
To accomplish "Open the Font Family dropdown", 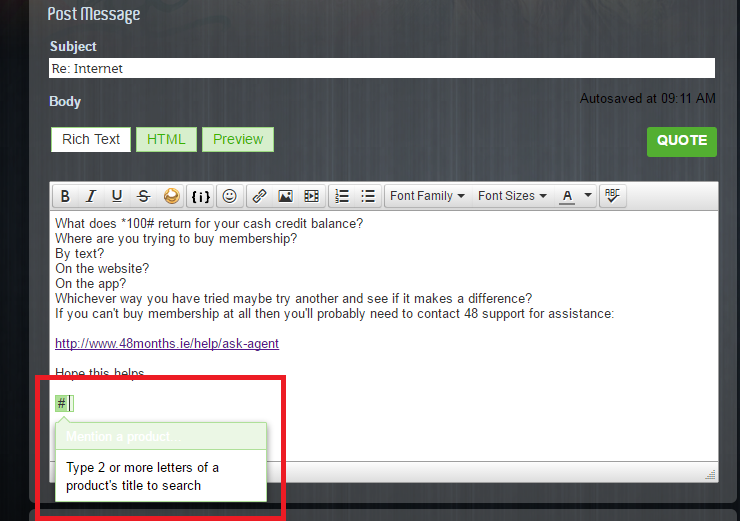I will tap(427, 196).
